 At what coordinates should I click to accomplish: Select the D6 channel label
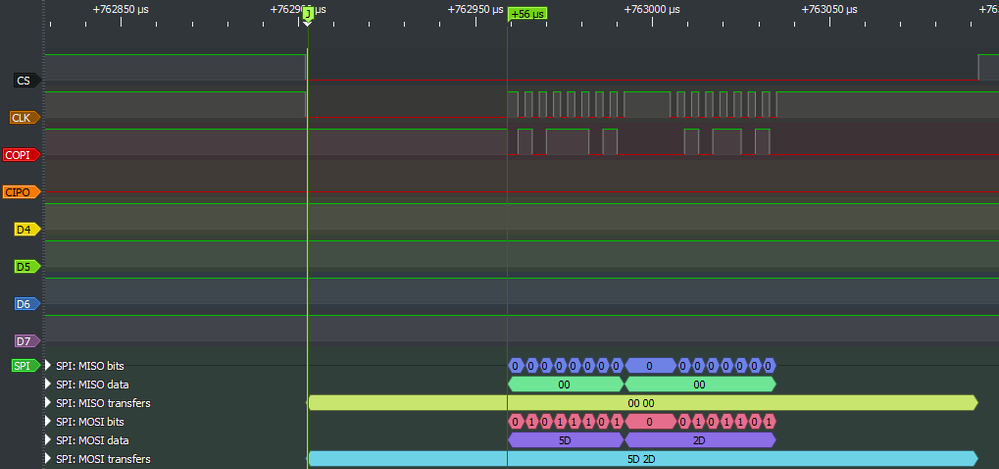(x=27, y=304)
